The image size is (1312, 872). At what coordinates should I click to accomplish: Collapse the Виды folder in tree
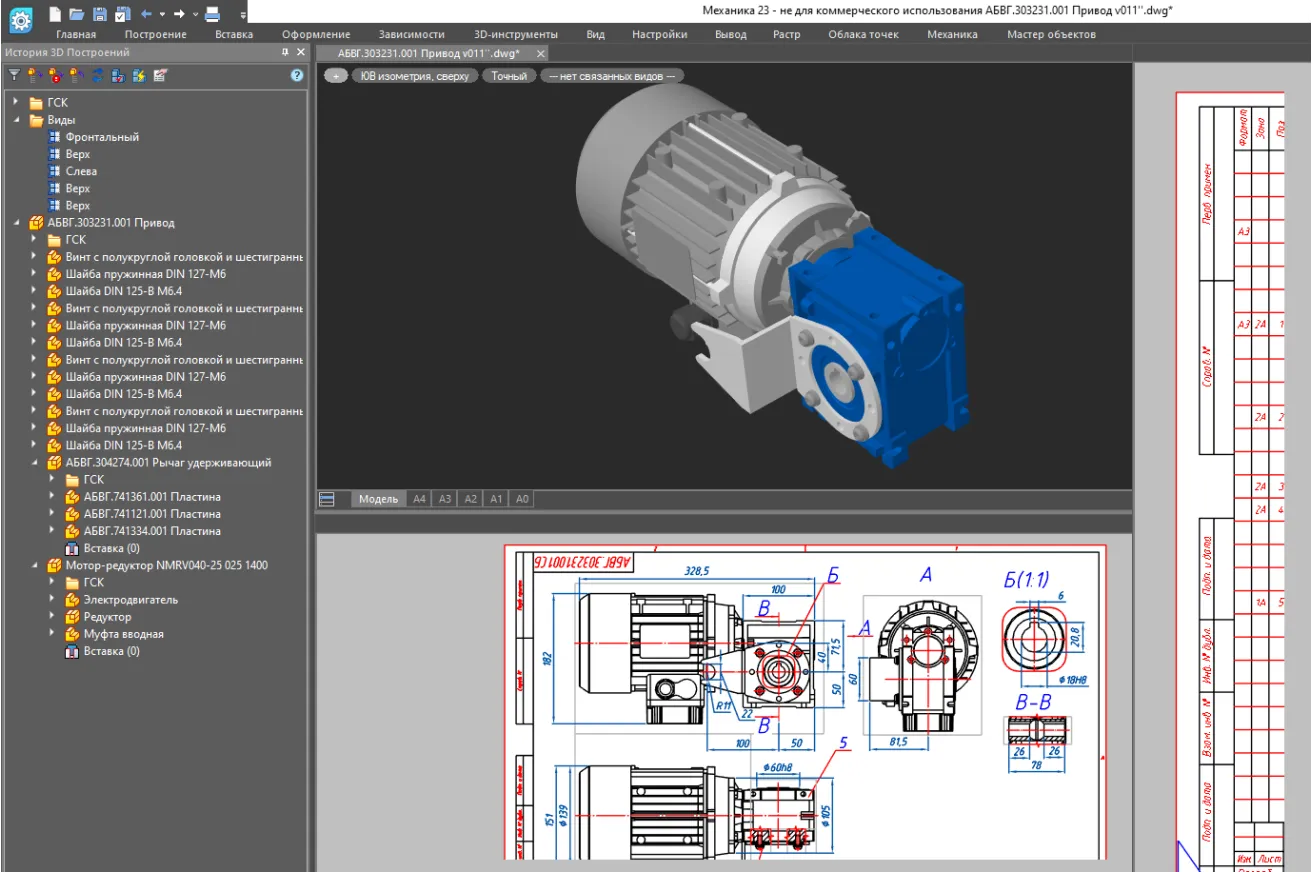16,120
